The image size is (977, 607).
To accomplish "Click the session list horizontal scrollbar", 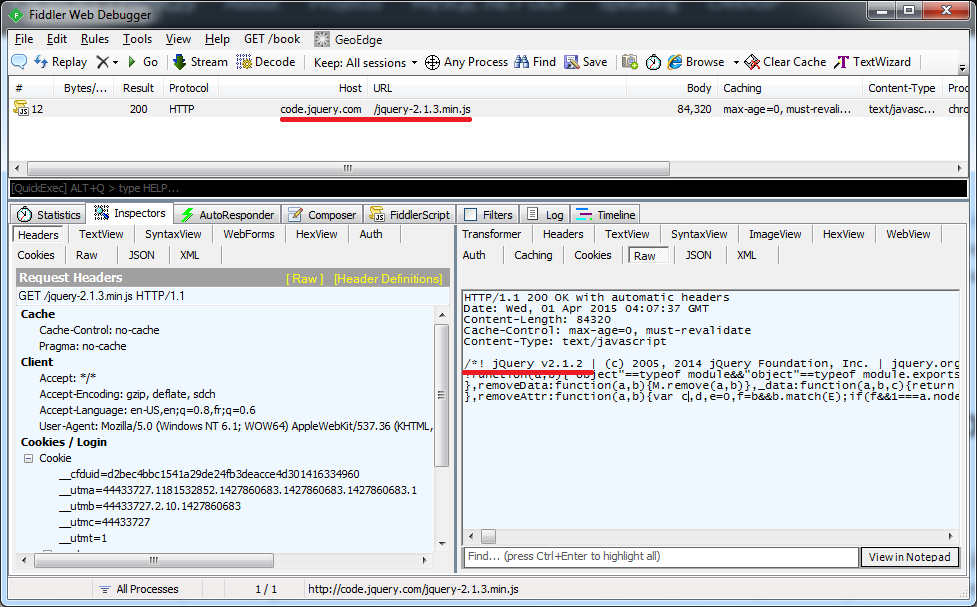I will point(348,168).
